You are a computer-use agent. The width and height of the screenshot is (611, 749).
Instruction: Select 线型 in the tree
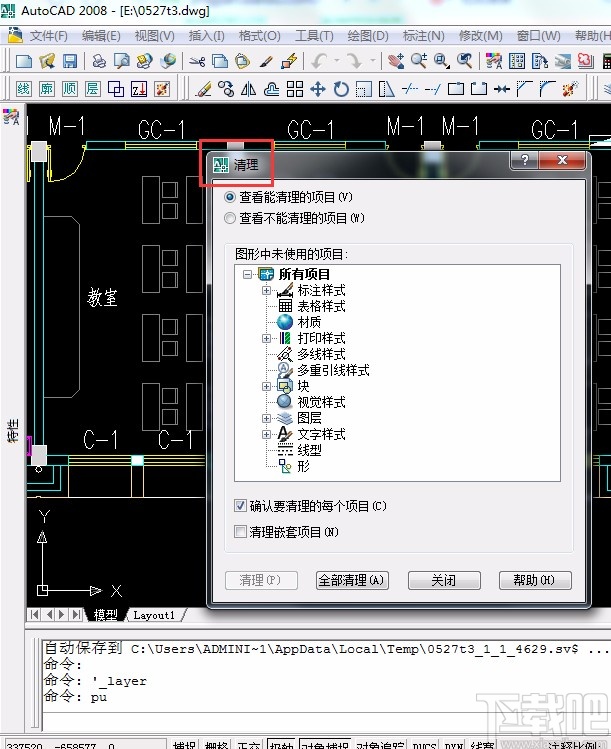coord(310,450)
